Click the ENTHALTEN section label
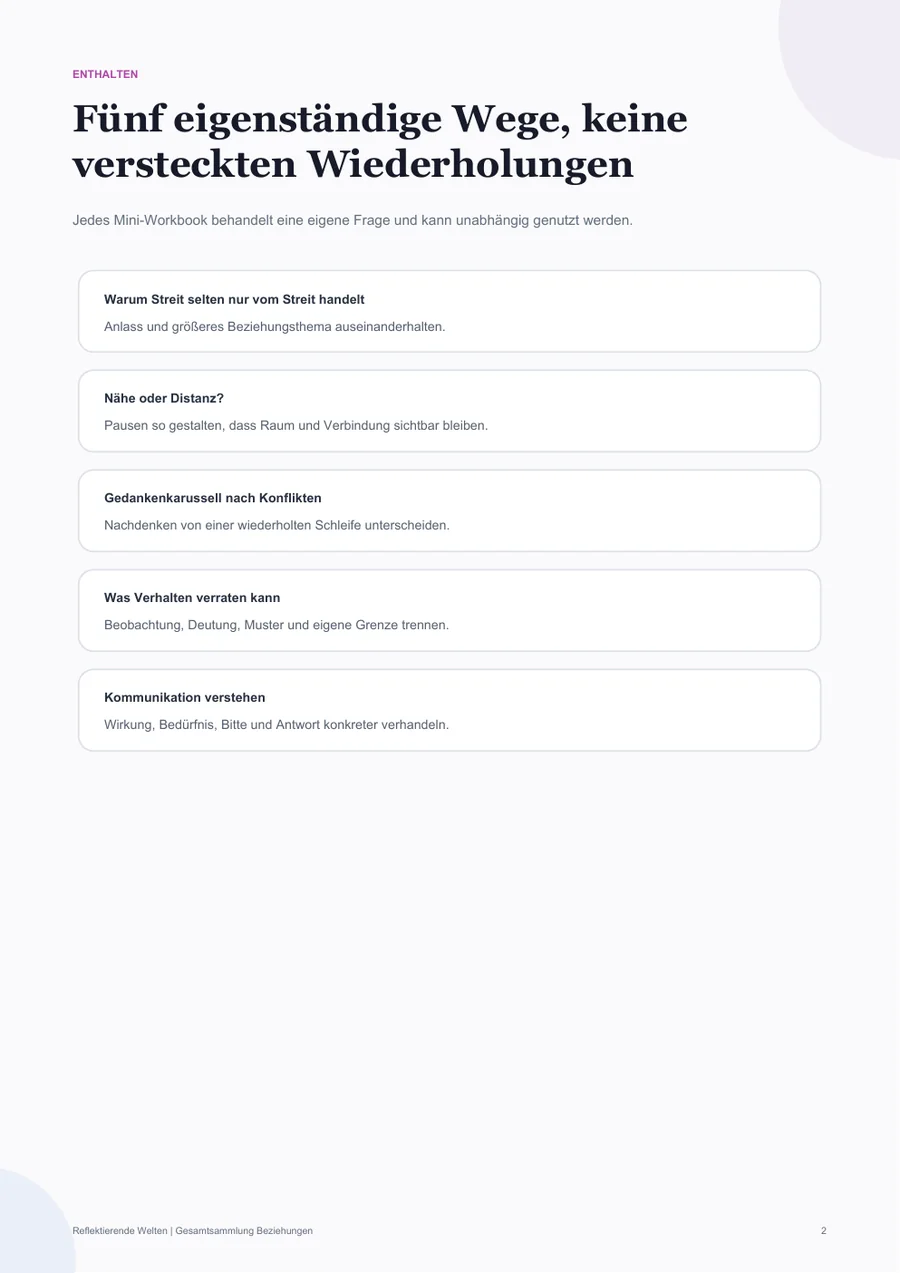The width and height of the screenshot is (900, 1273). click(x=105, y=75)
